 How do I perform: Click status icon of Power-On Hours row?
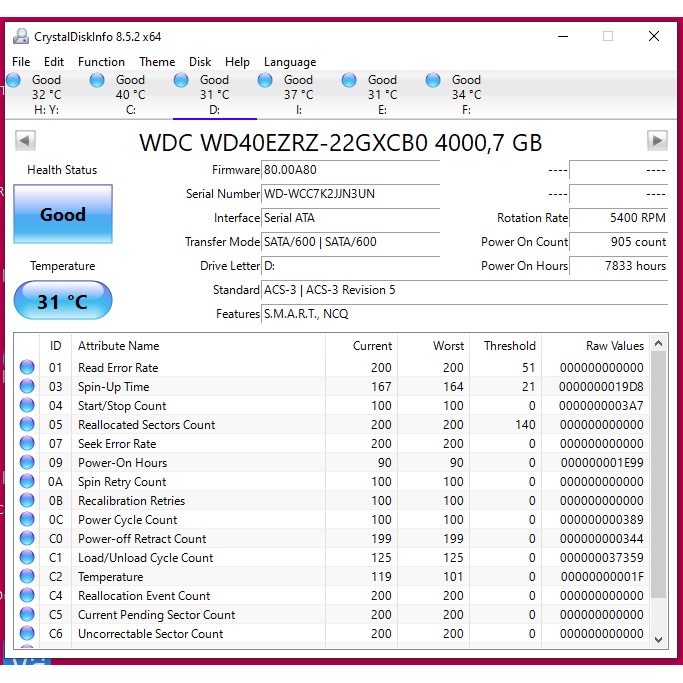point(27,463)
